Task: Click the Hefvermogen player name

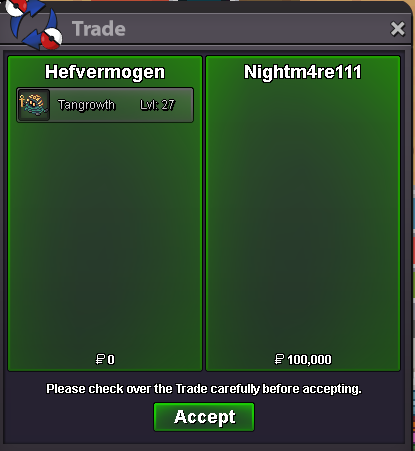Action: (105, 72)
